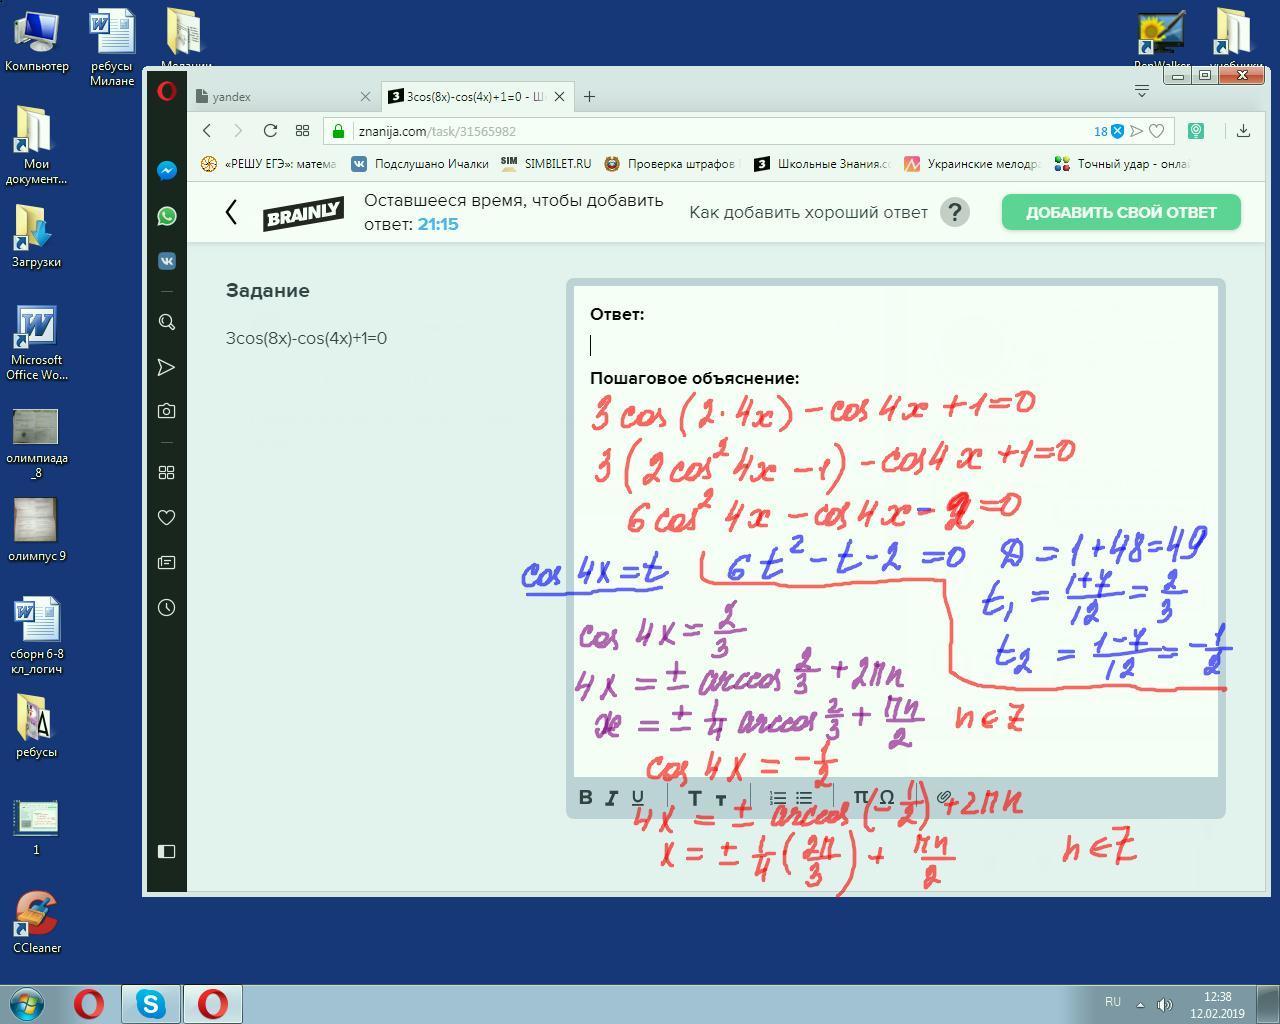Send page to My Flow
The width and height of the screenshot is (1280, 1024).
point(1136,131)
